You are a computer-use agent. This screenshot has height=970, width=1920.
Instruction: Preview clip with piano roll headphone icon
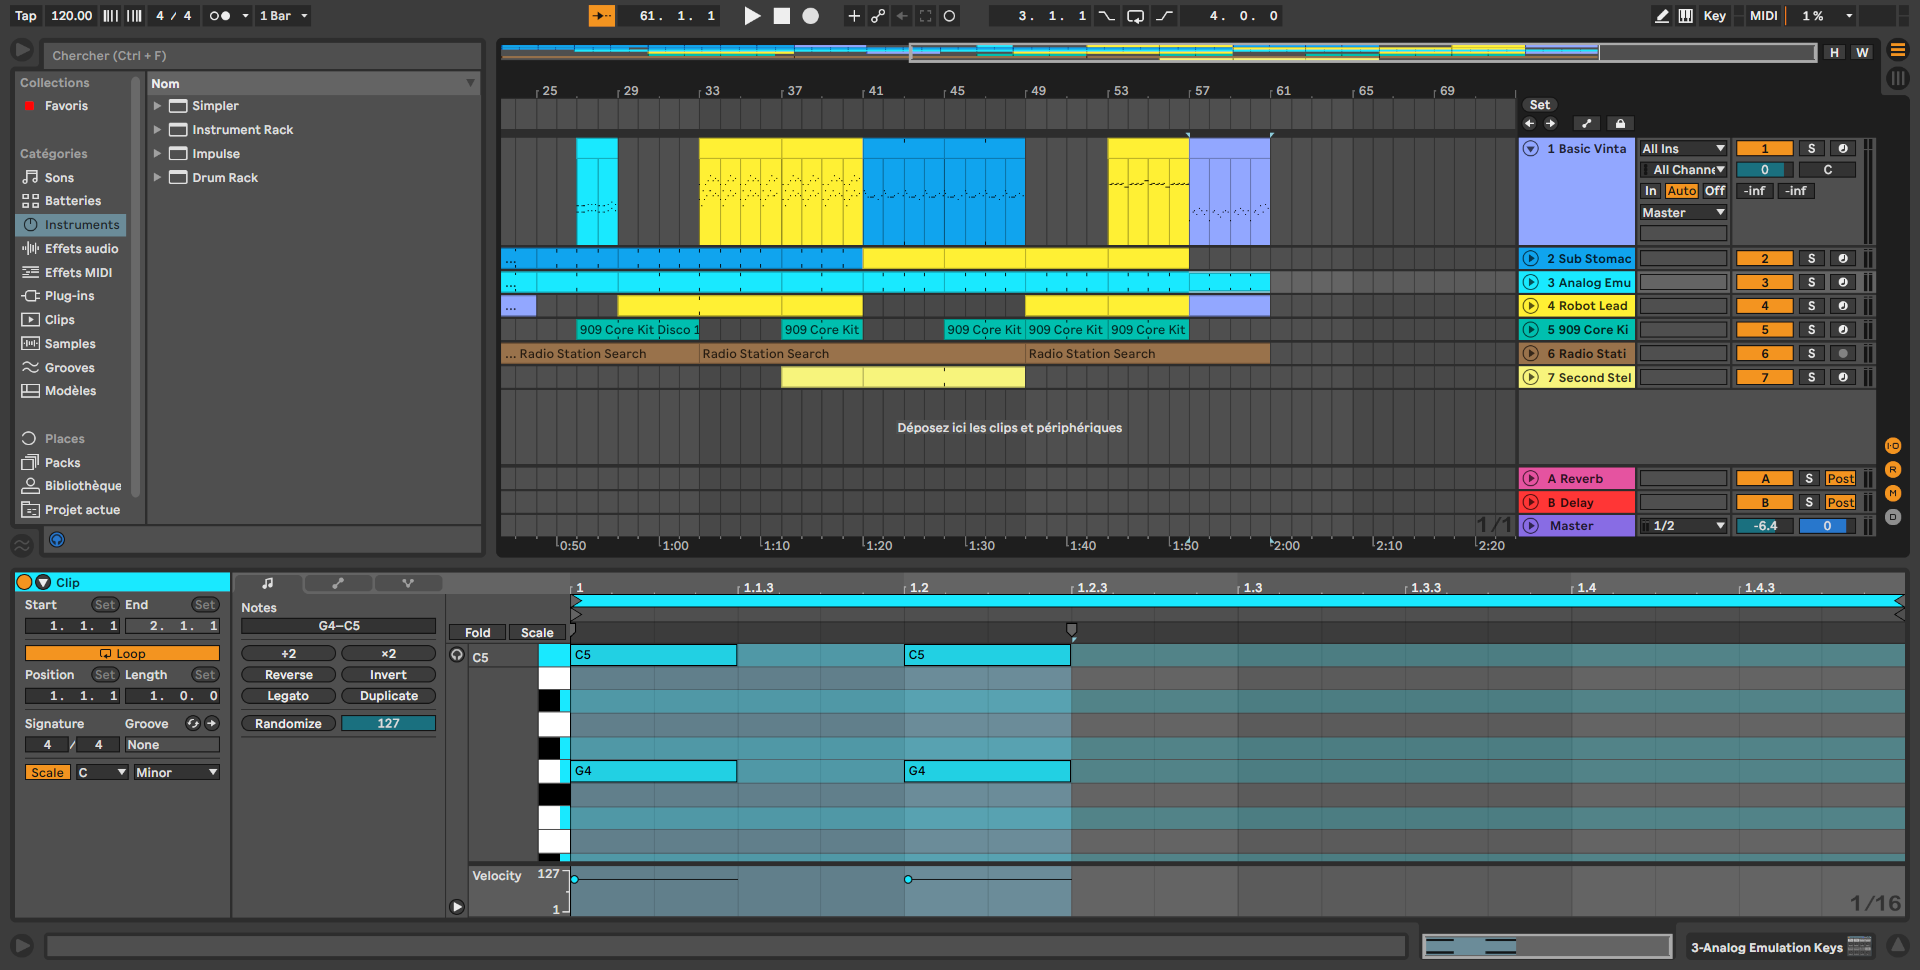click(x=457, y=656)
